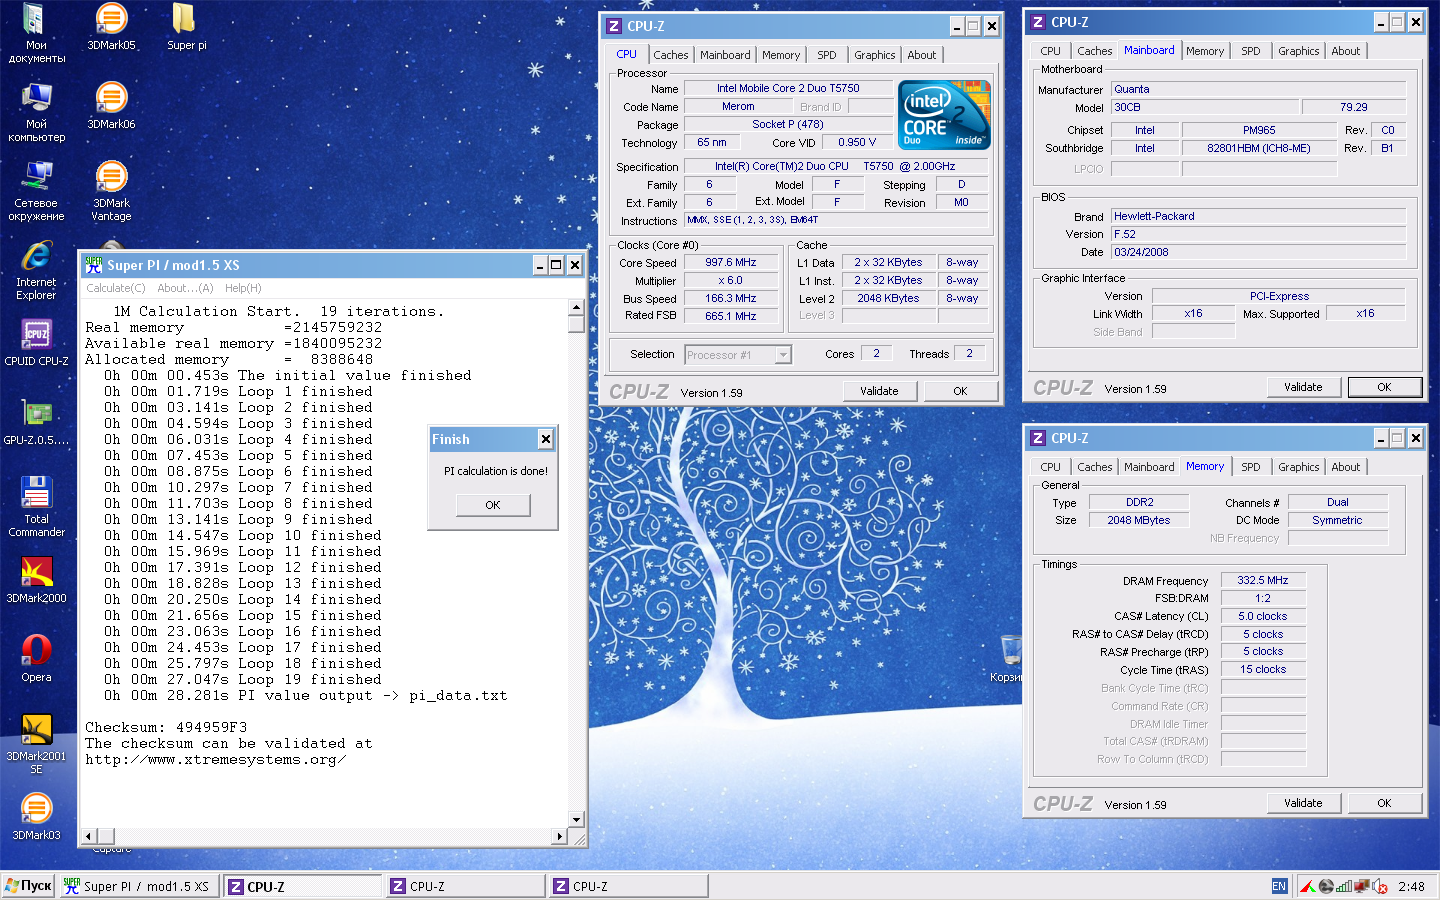
Task: Open Help menu in Super PI
Action: (x=243, y=288)
